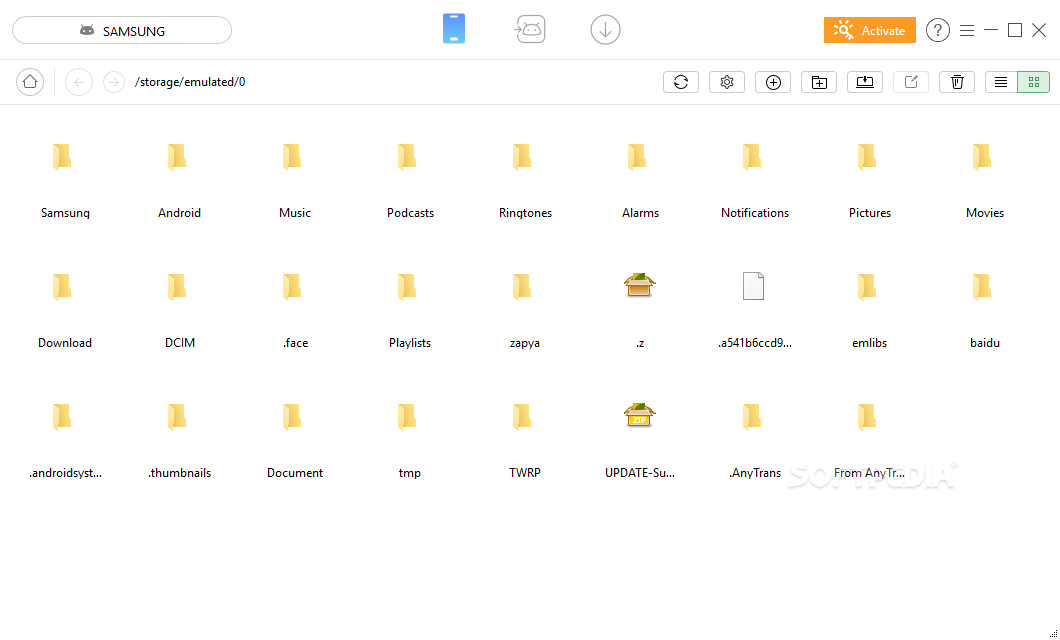Click the send to computer icon
The height and width of the screenshot is (640, 1060).
pyautogui.click(x=865, y=82)
